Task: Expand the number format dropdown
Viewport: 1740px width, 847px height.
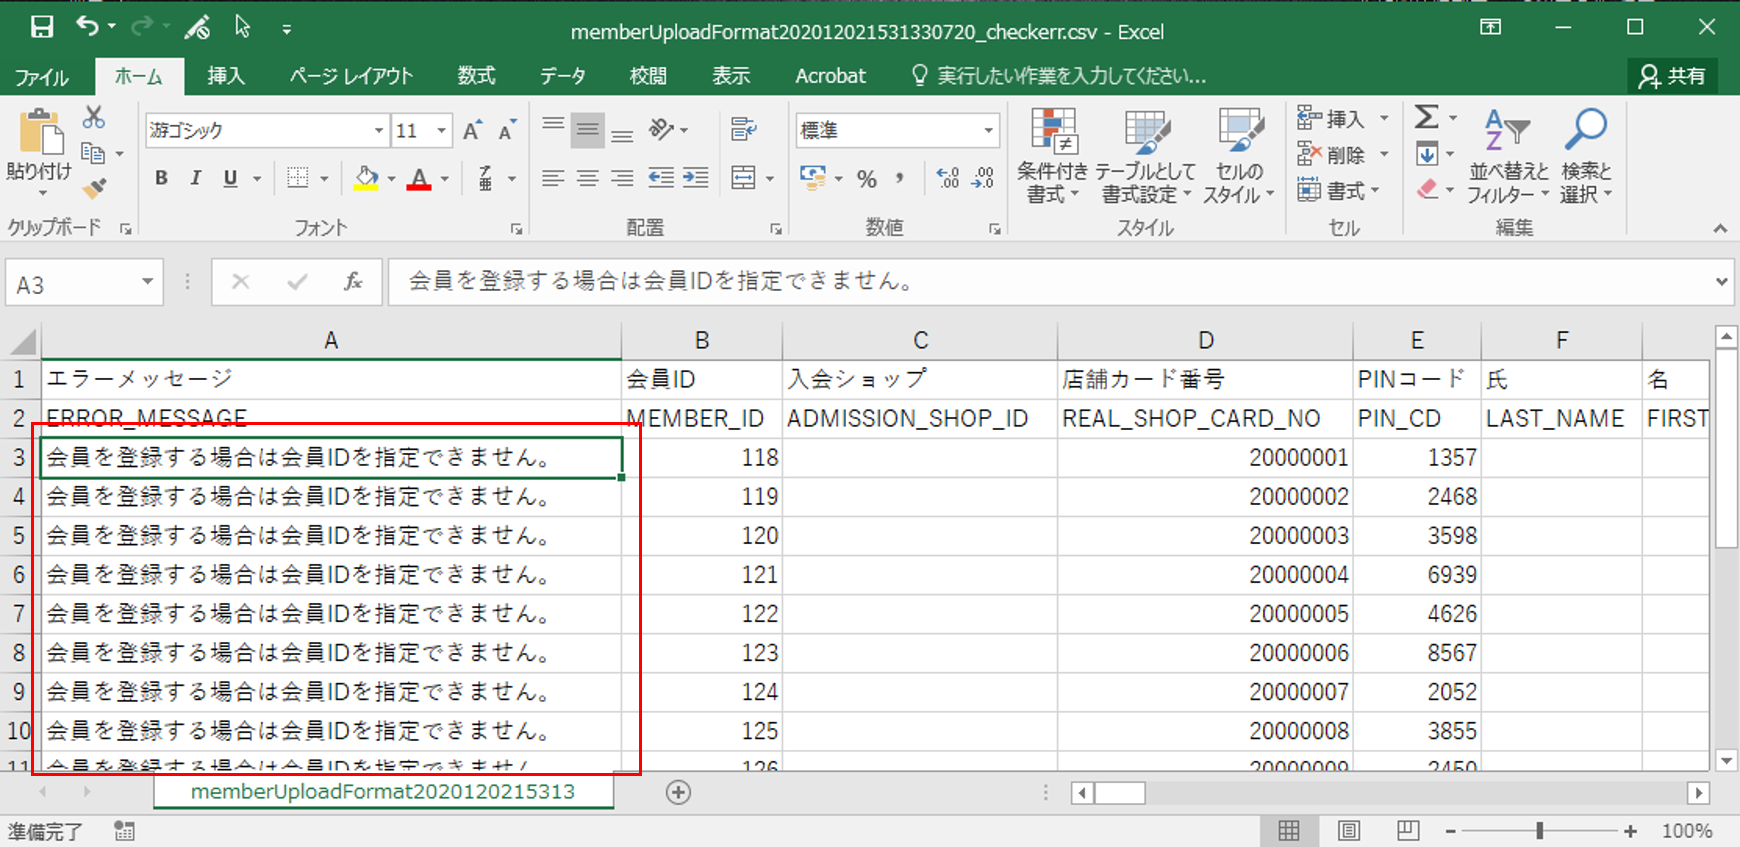Action: click(988, 131)
